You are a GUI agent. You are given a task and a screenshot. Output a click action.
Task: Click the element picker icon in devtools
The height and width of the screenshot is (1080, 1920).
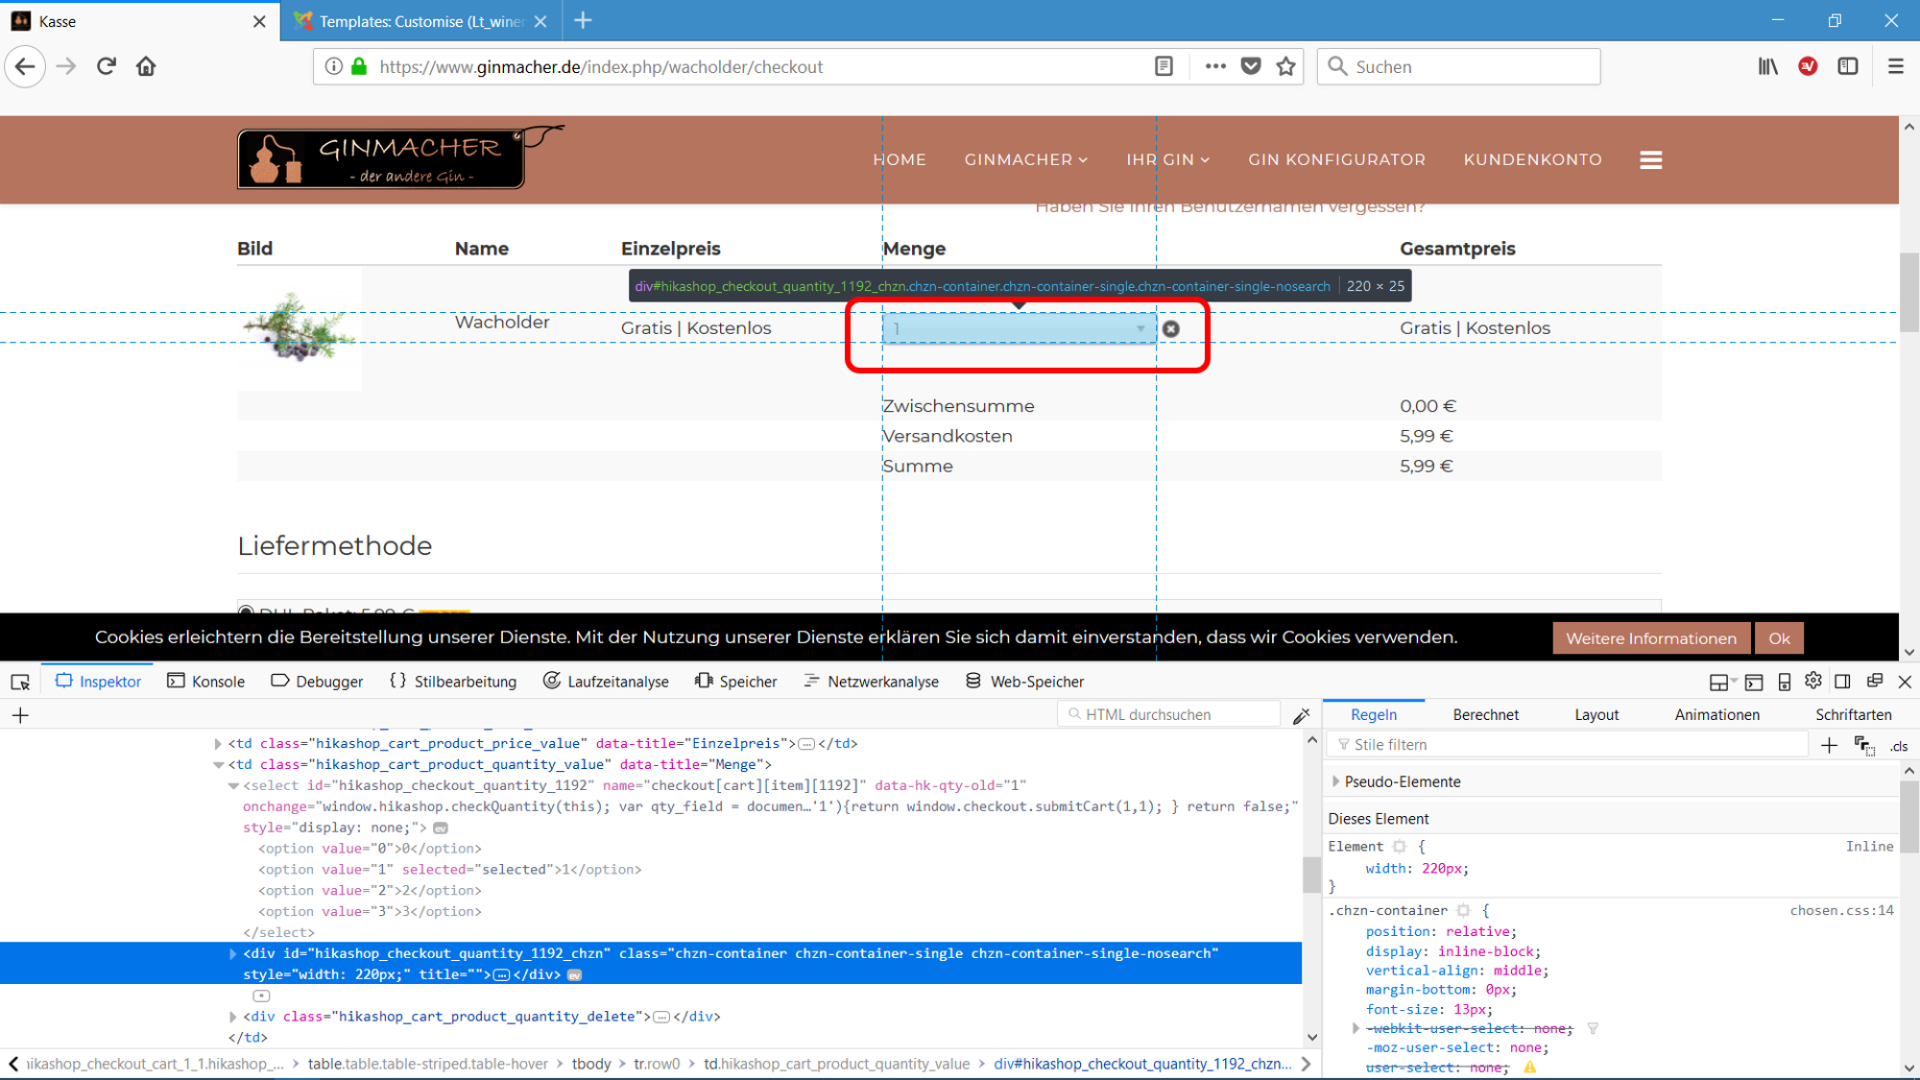point(20,682)
